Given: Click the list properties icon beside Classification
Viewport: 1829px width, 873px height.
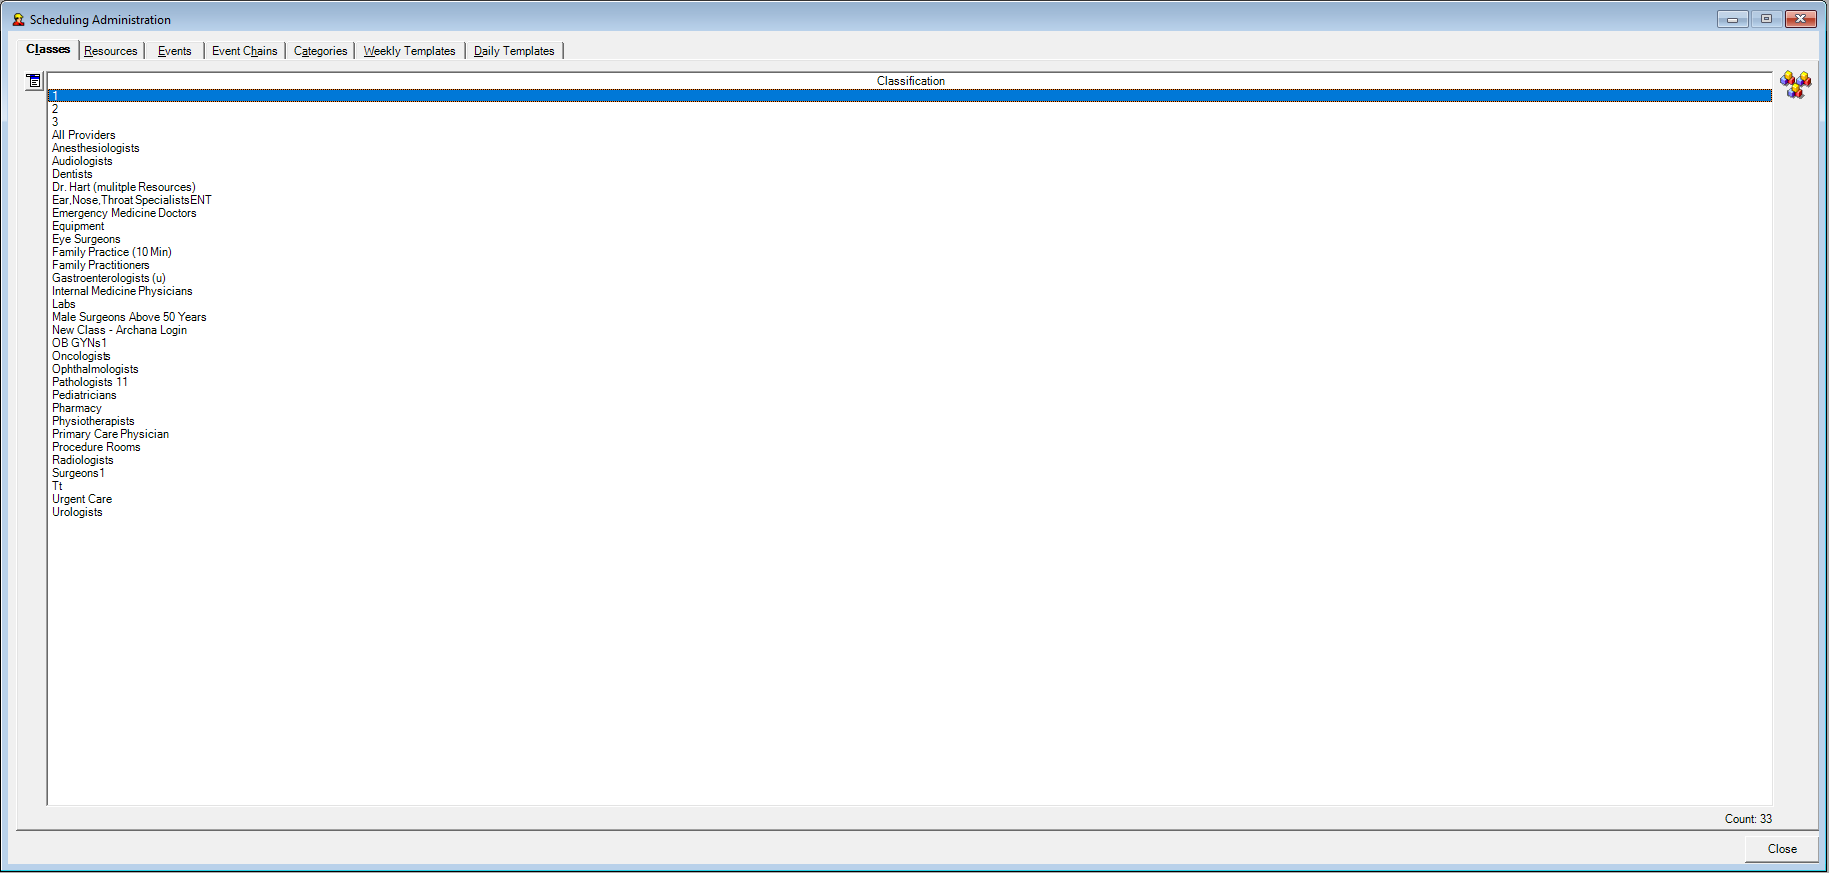Looking at the screenshot, I should (x=34, y=81).
